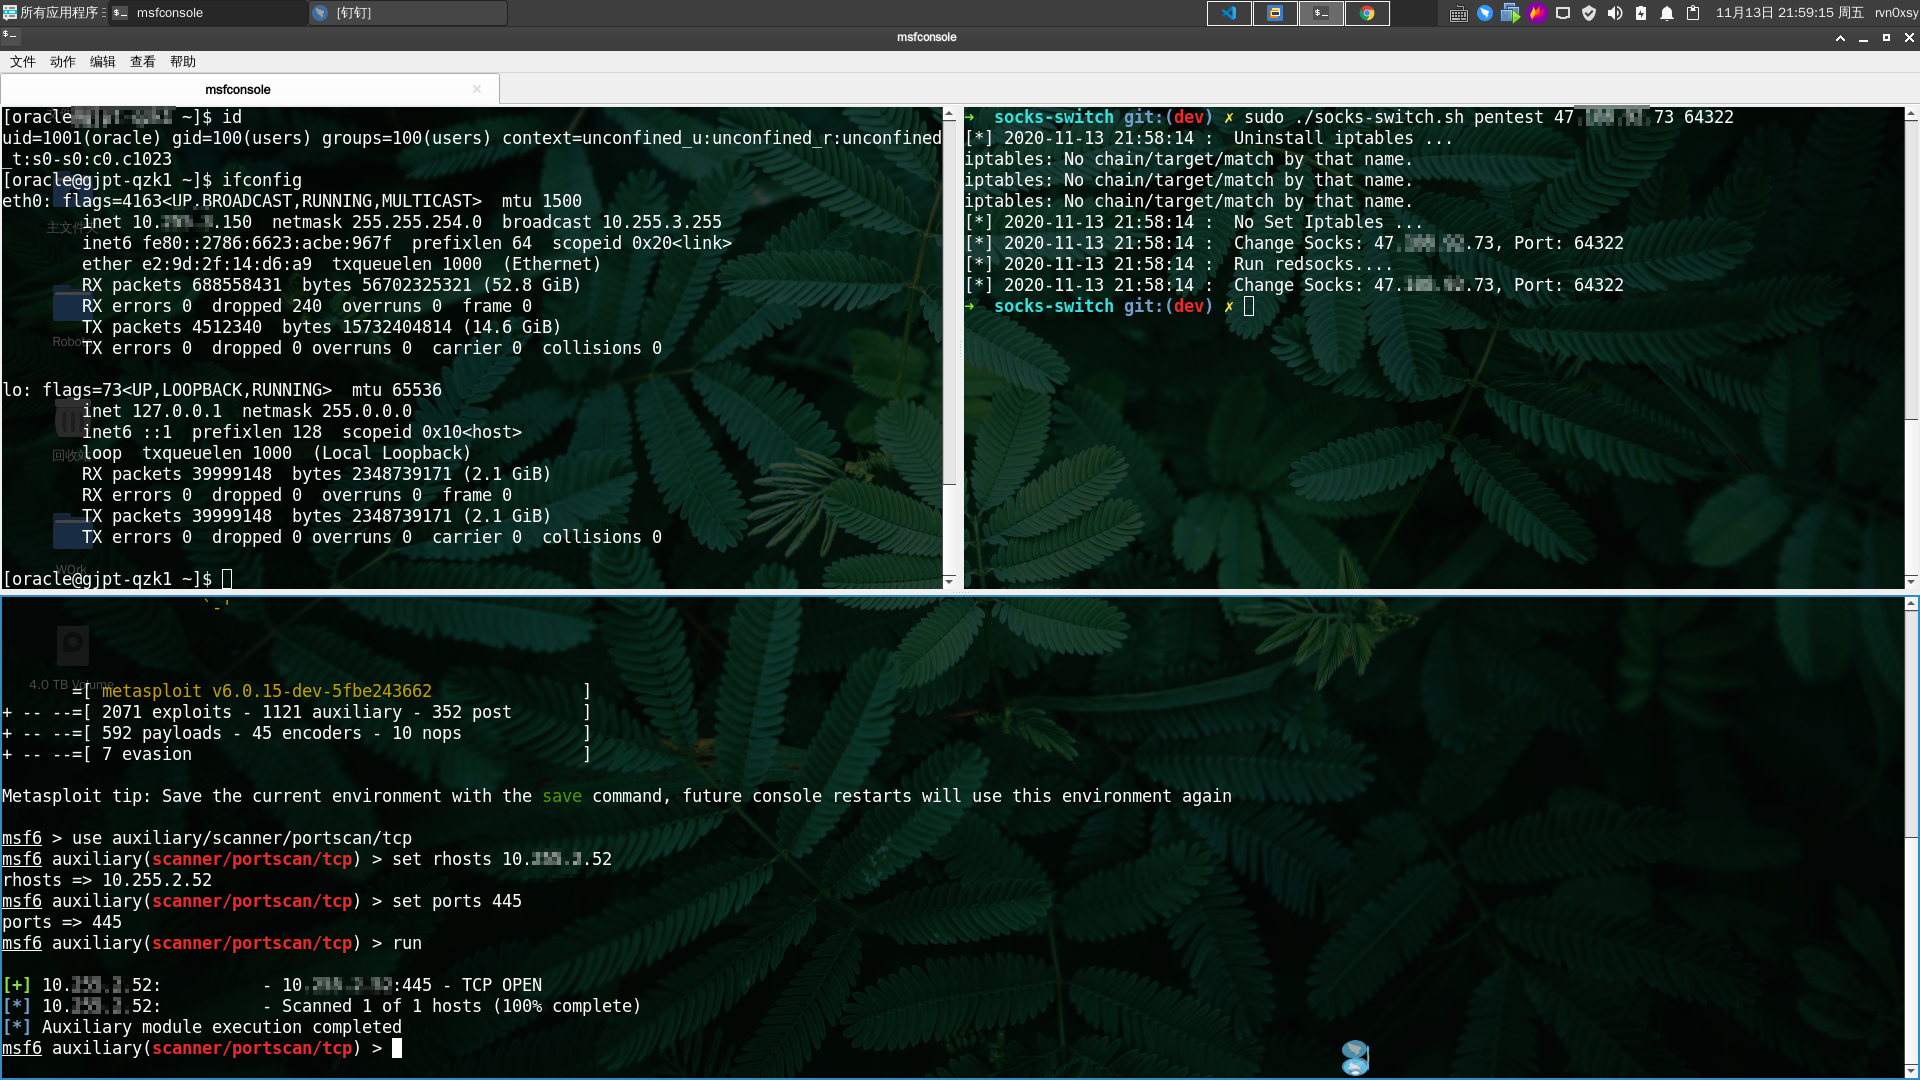
Task: Open the notifications bell tray icon
Action: [1667, 13]
